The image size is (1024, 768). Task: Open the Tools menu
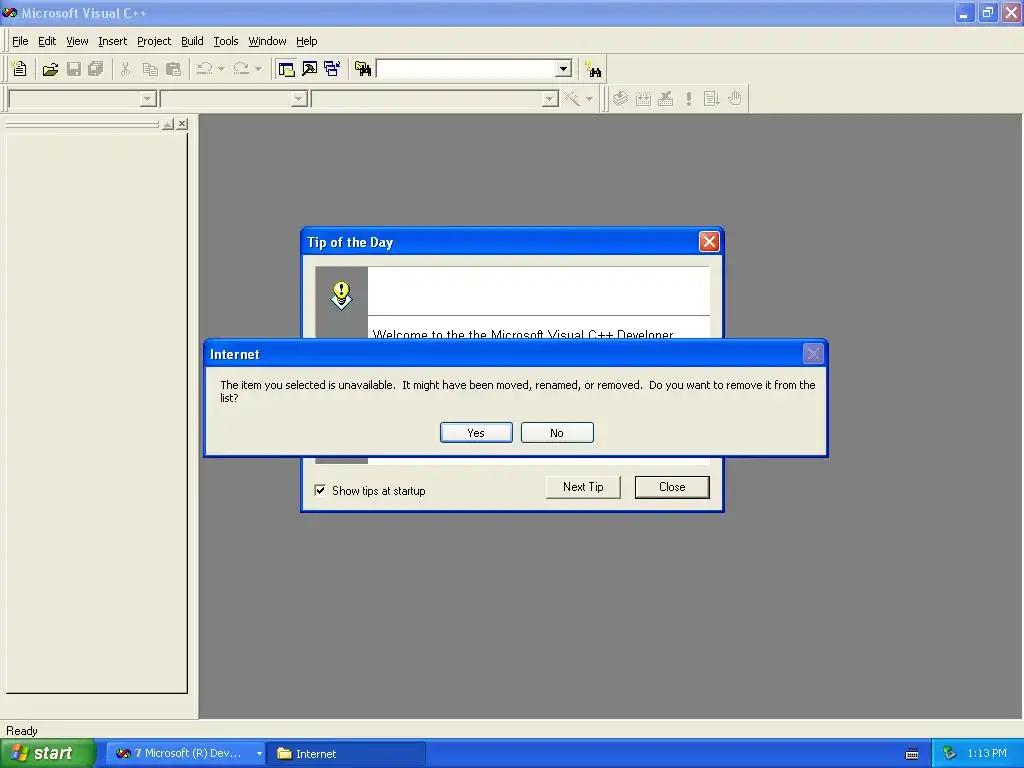[x=226, y=41]
